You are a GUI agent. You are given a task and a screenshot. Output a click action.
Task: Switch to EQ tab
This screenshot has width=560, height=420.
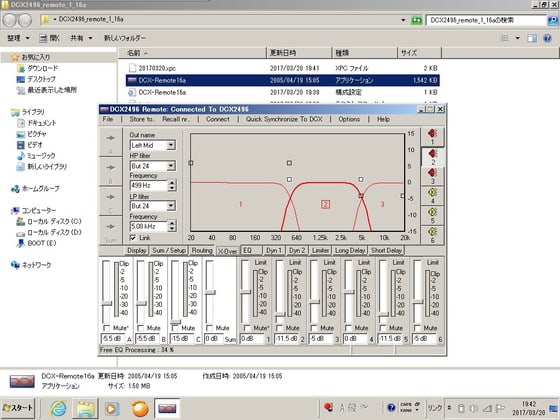(251, 250)
